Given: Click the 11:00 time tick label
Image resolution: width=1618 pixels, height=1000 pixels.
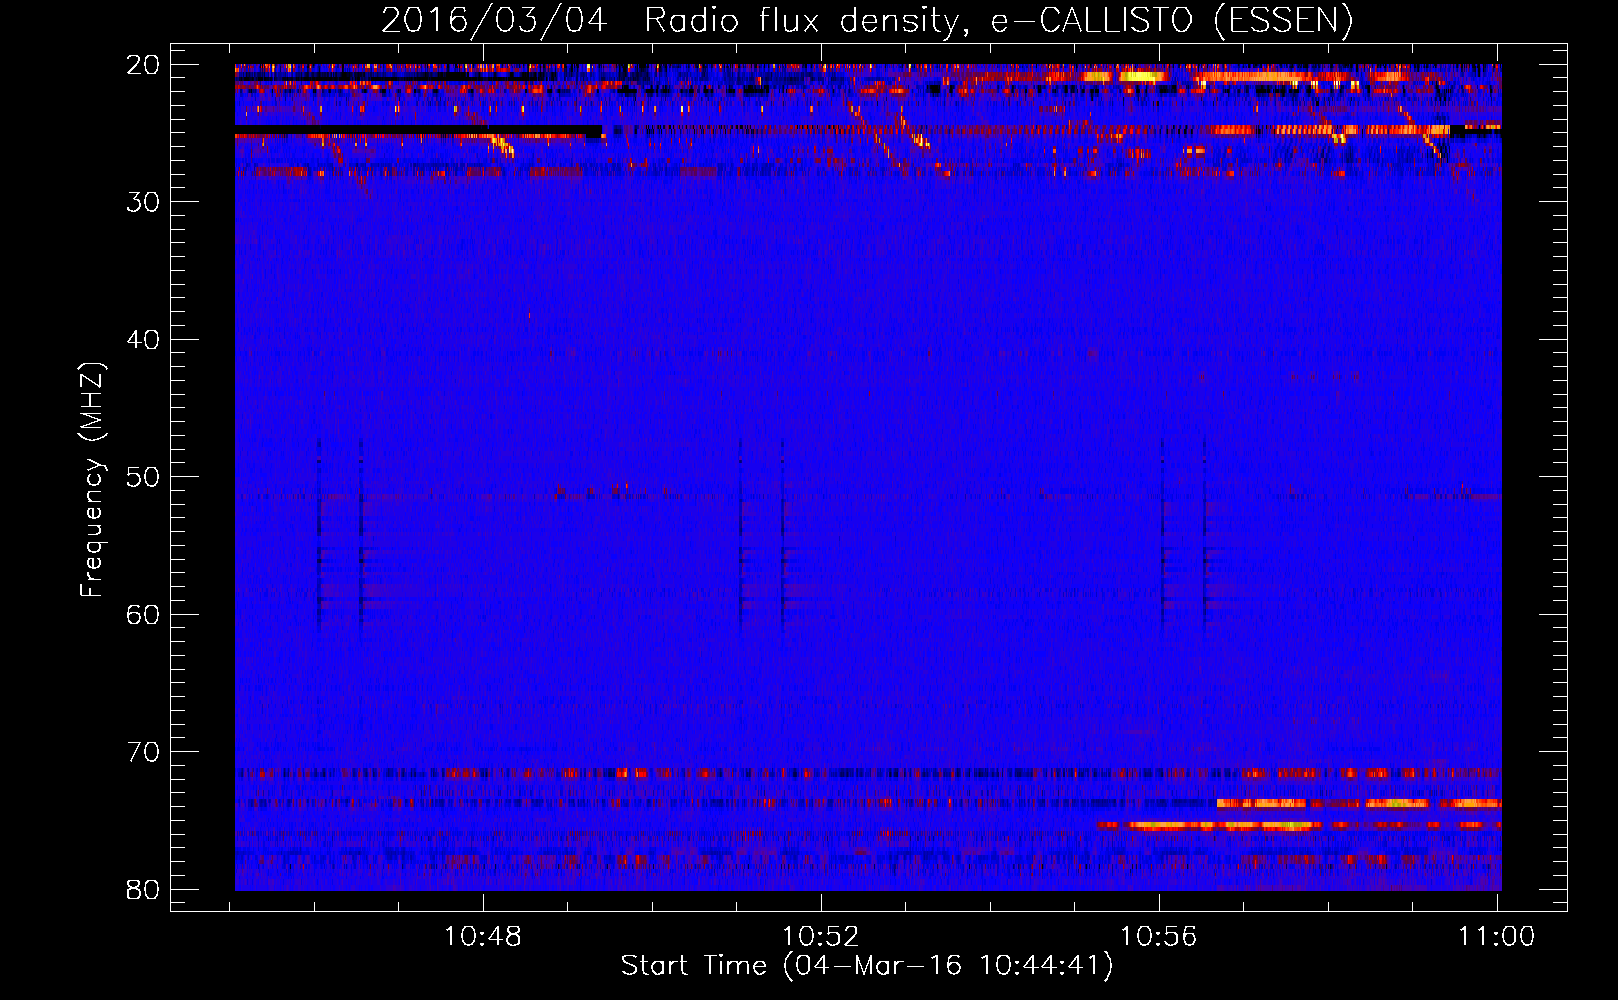Looking at the screenshot, I should [1497, 937].
